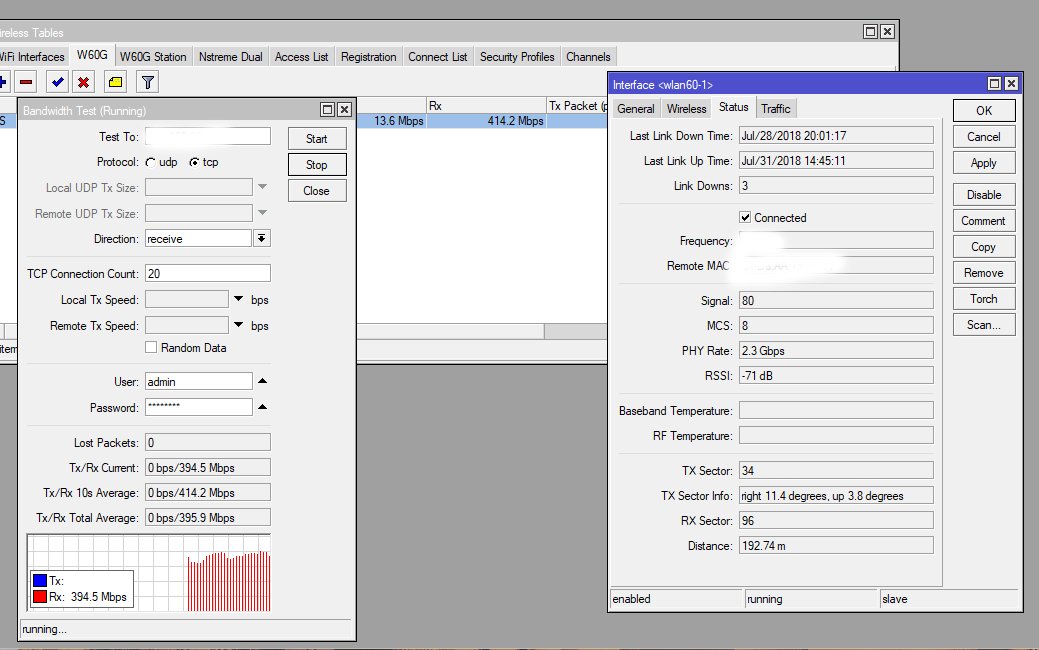Click the blue checkmark enable icon
The image size is (1039, 650).
click(x=58, y=82)
